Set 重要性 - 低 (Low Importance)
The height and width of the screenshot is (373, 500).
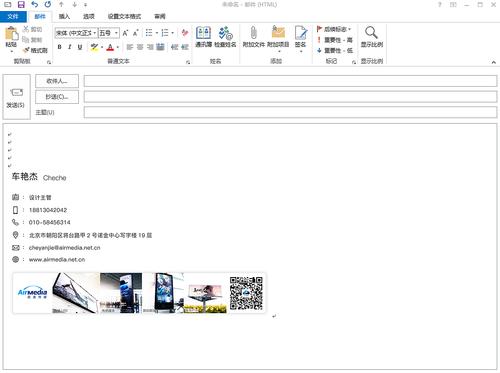334,50
